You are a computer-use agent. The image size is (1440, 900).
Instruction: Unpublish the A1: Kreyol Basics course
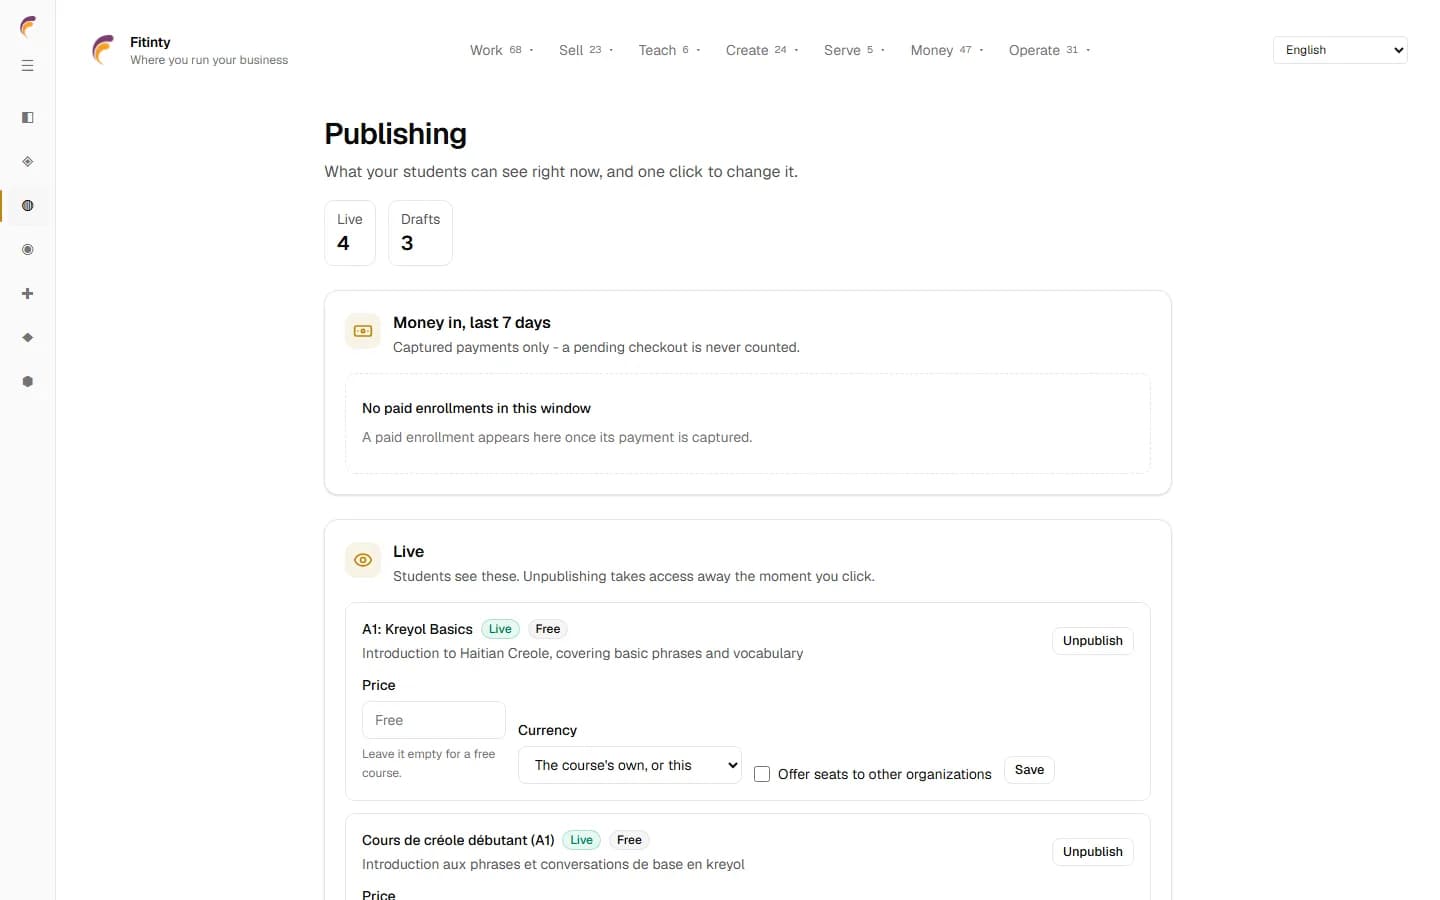[x=1093, y=641]
